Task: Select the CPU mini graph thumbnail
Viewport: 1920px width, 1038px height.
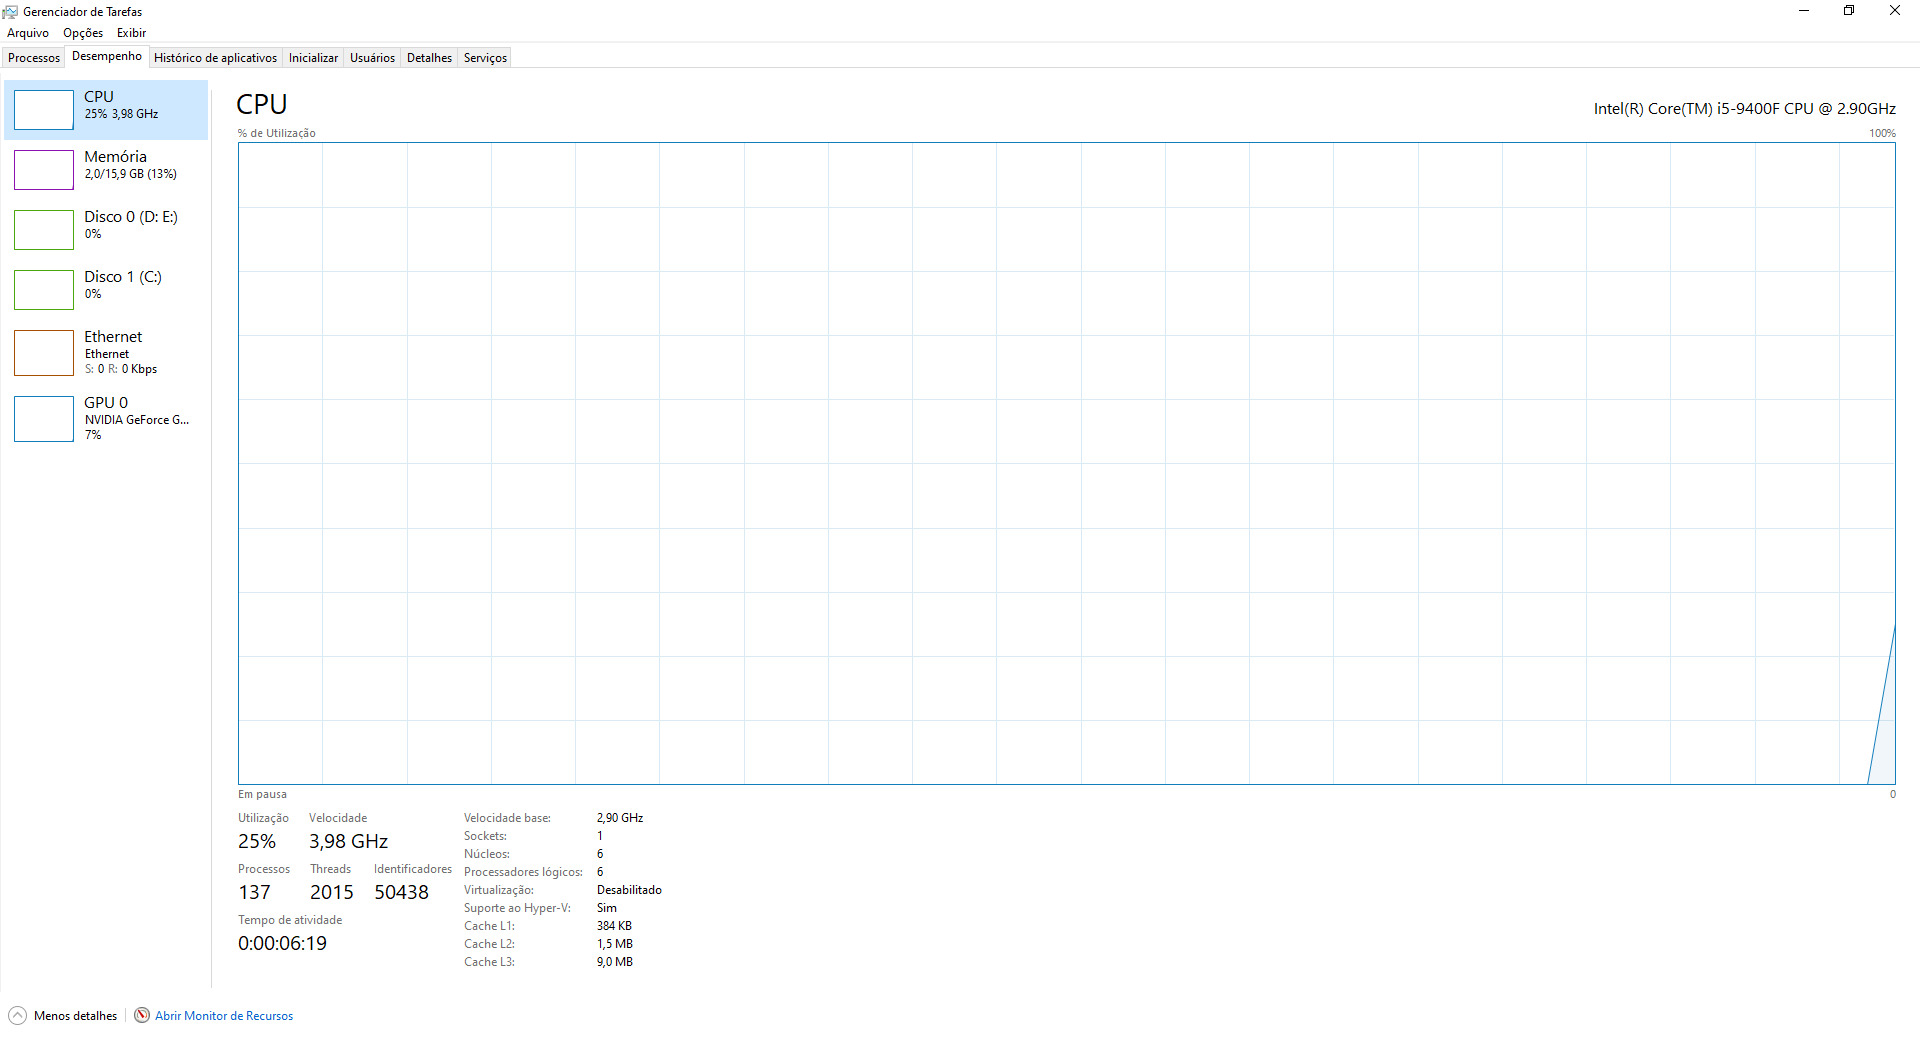Action: click(x=44, y=110)
